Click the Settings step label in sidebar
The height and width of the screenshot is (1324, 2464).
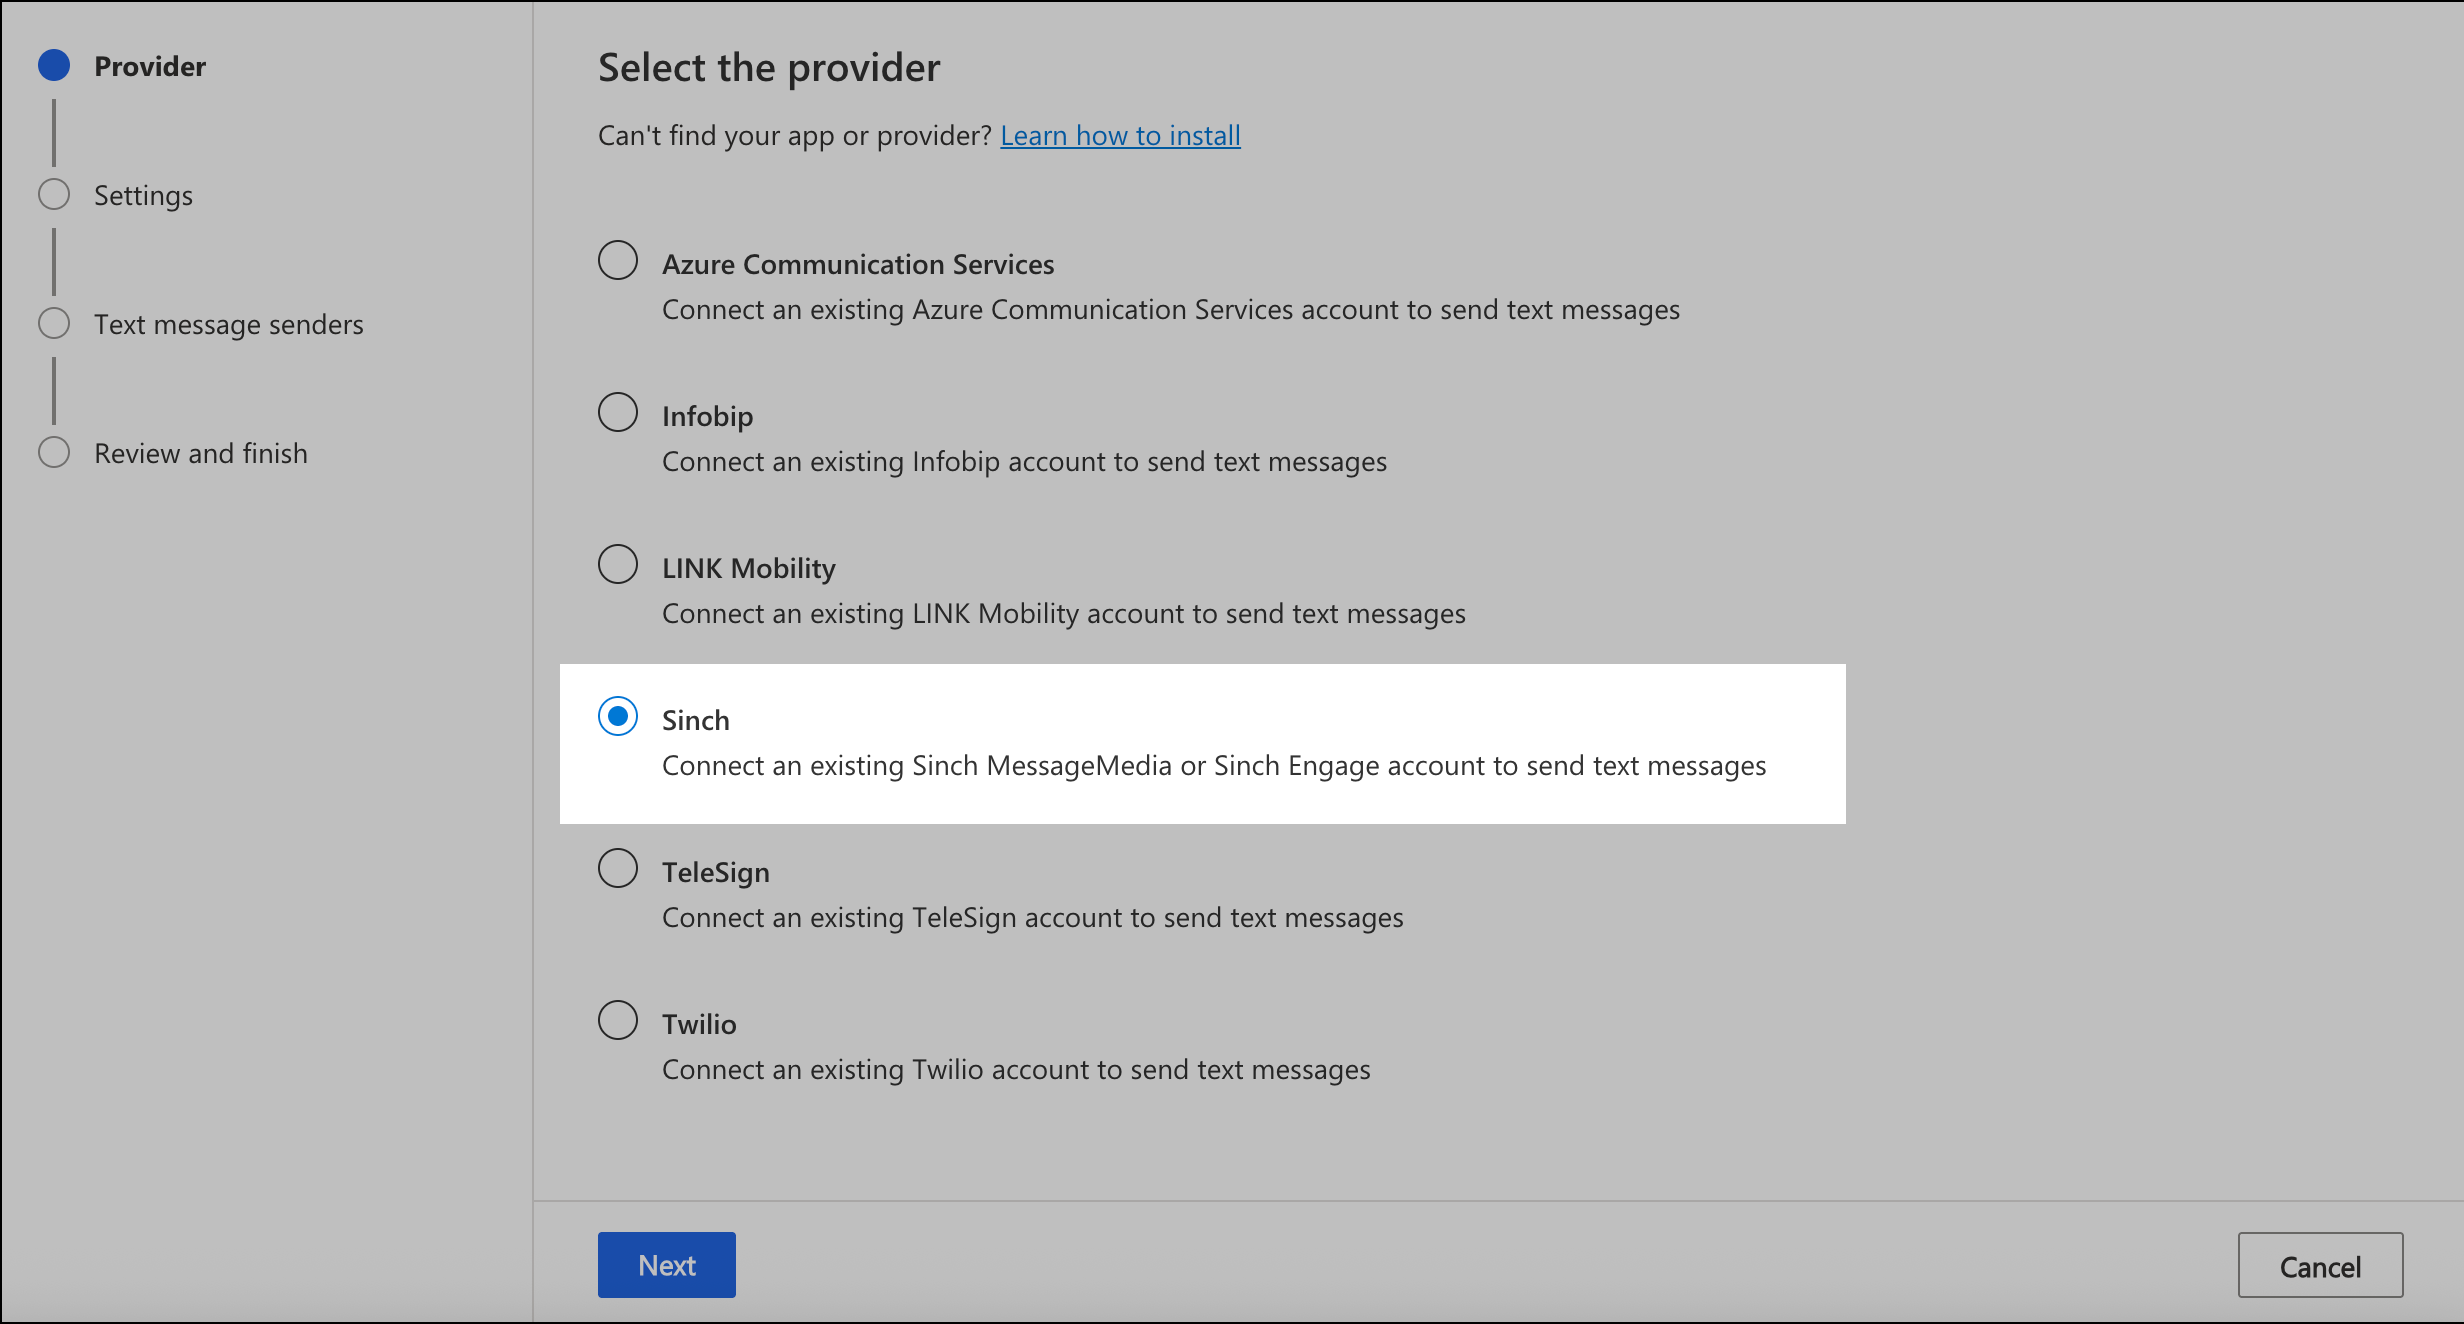[144, 195]
